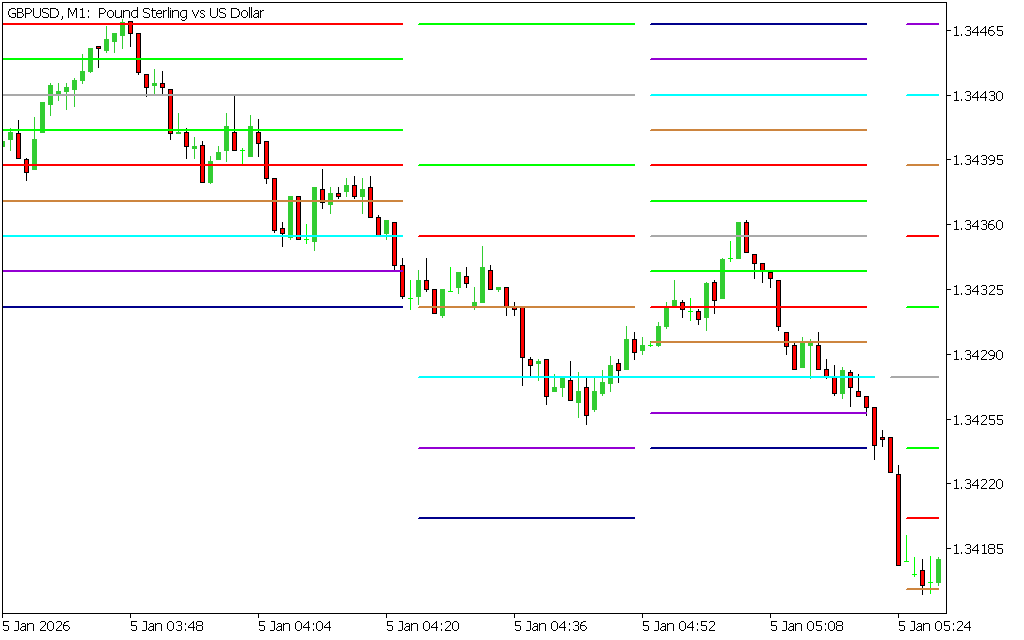The width and height of the screenshot is (1024, 640).
Task: Click the navy line at the chart's top
Action: [758, 24]
